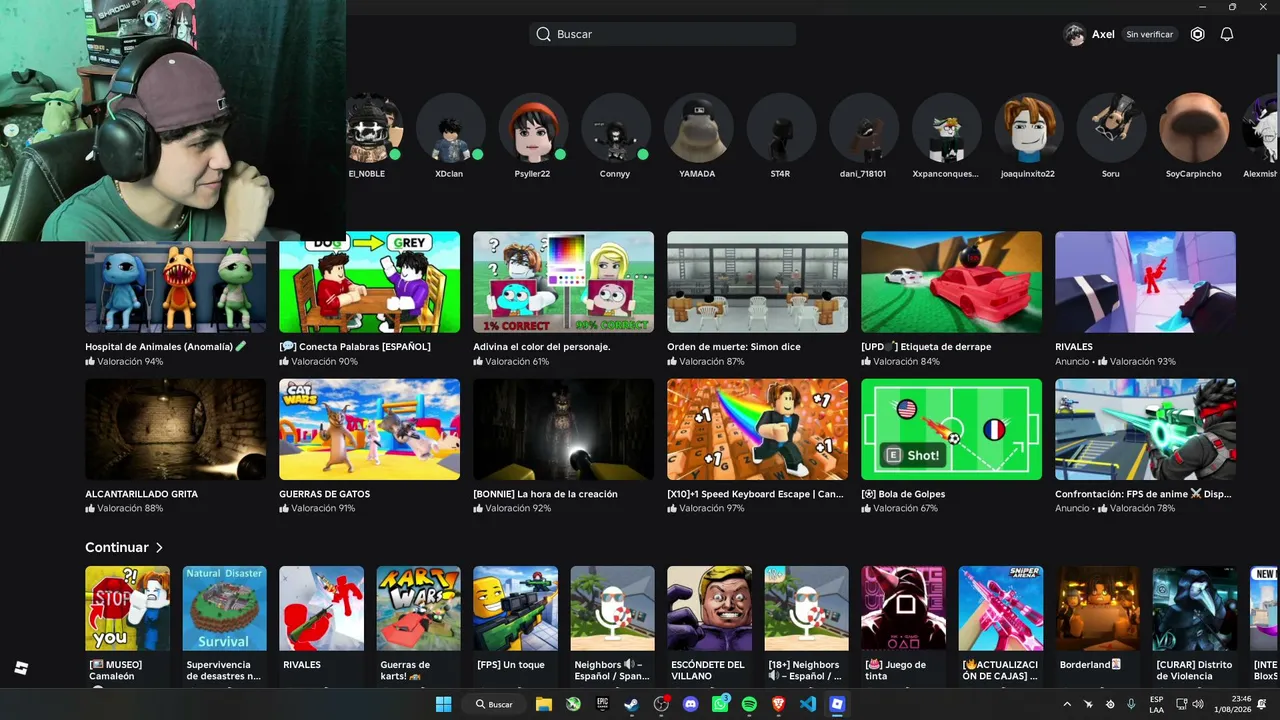Open Visual Studio Code from the taskbar
The height and width of the screenshot is (720, 1280).
pyautogui.click(x=808, y=704)
